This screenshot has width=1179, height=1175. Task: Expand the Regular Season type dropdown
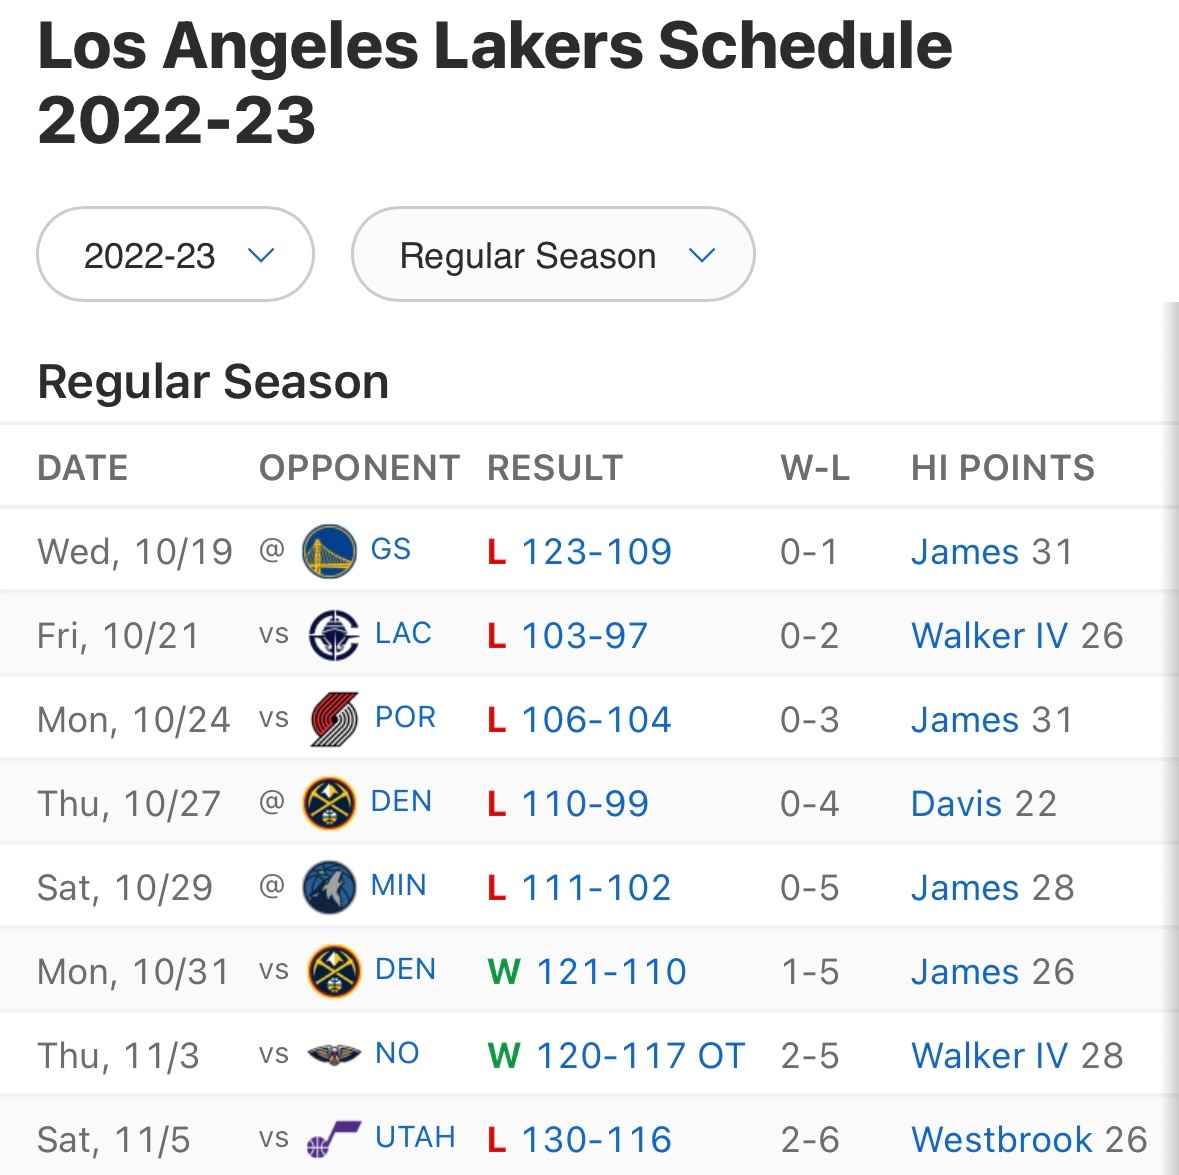point(553,255)
